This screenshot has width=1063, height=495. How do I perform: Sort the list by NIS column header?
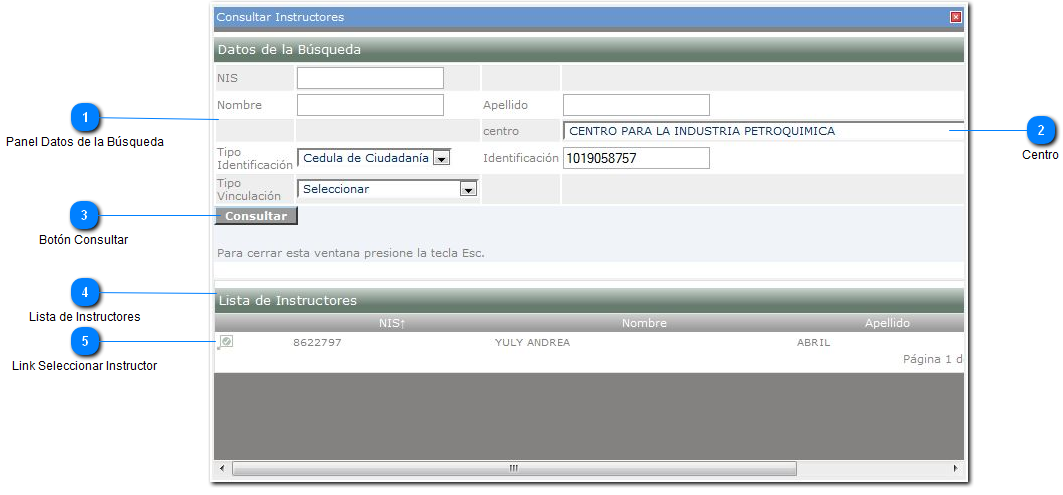click(392, 323)
